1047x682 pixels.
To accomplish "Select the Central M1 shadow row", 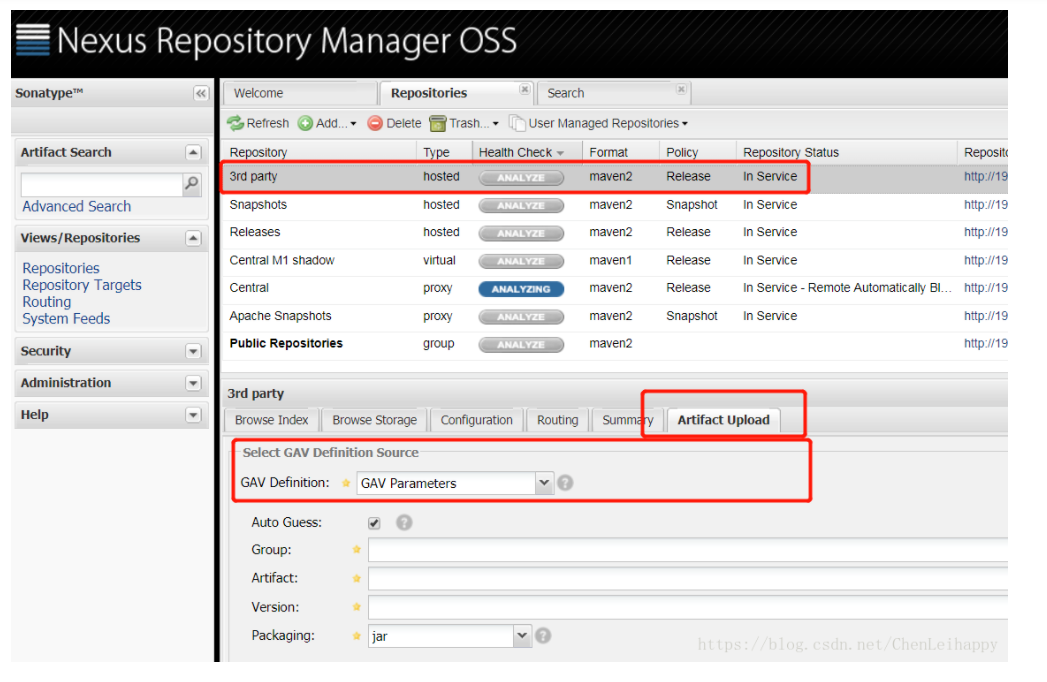I will click(614, 261).
